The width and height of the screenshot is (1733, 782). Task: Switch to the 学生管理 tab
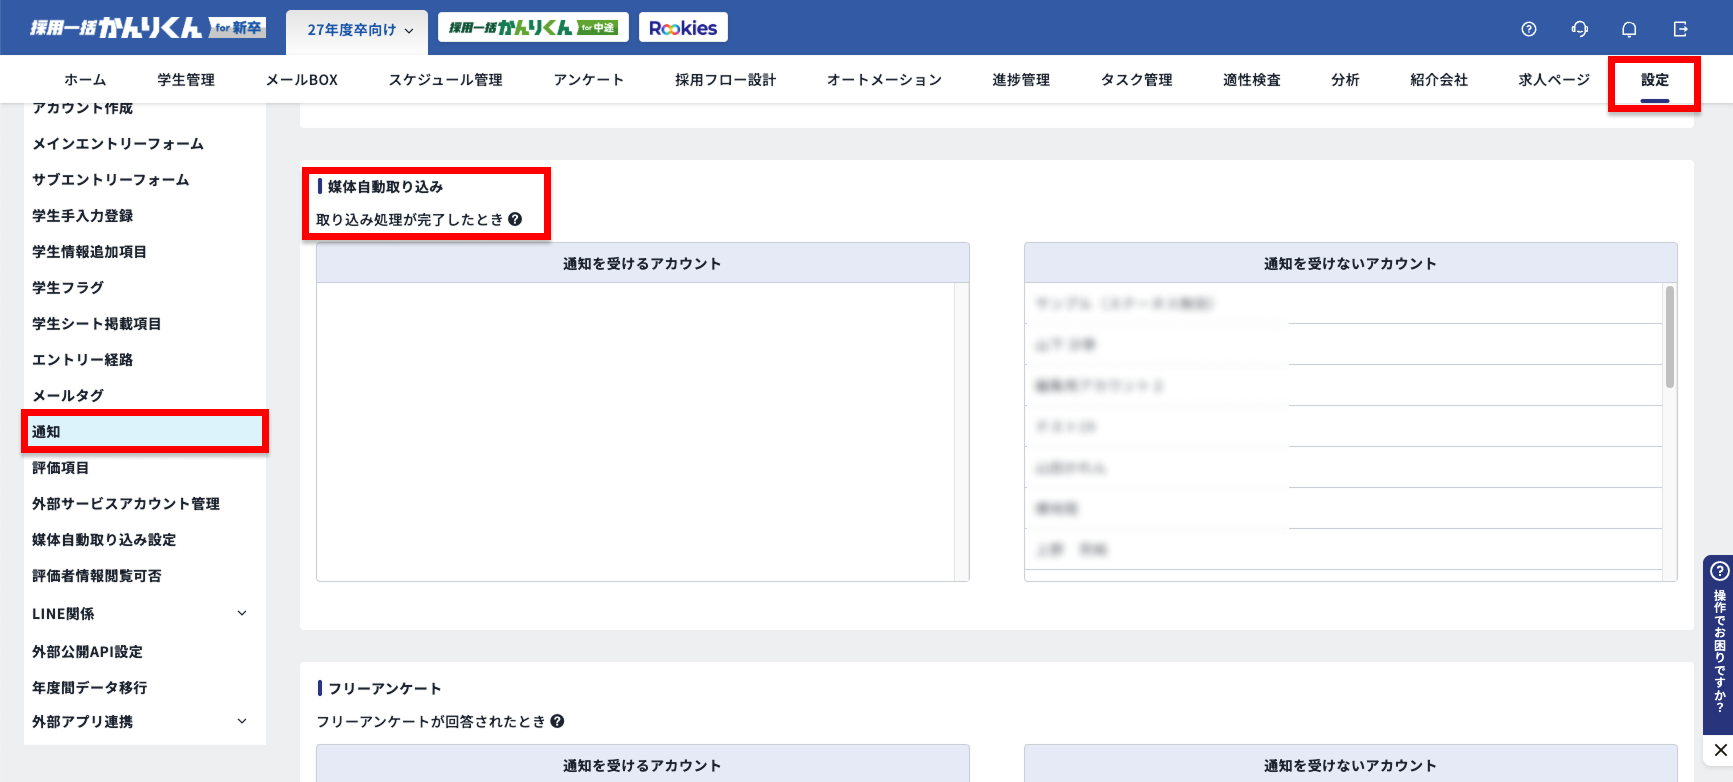186,80
